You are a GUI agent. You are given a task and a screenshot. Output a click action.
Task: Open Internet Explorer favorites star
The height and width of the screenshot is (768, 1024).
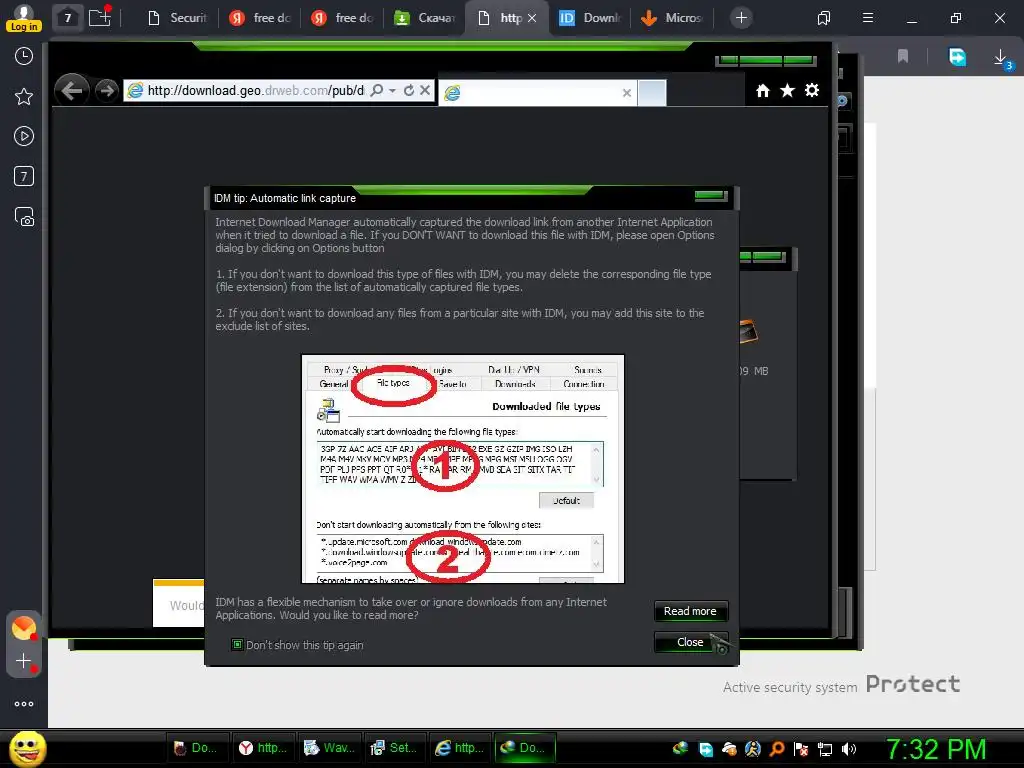787,90
